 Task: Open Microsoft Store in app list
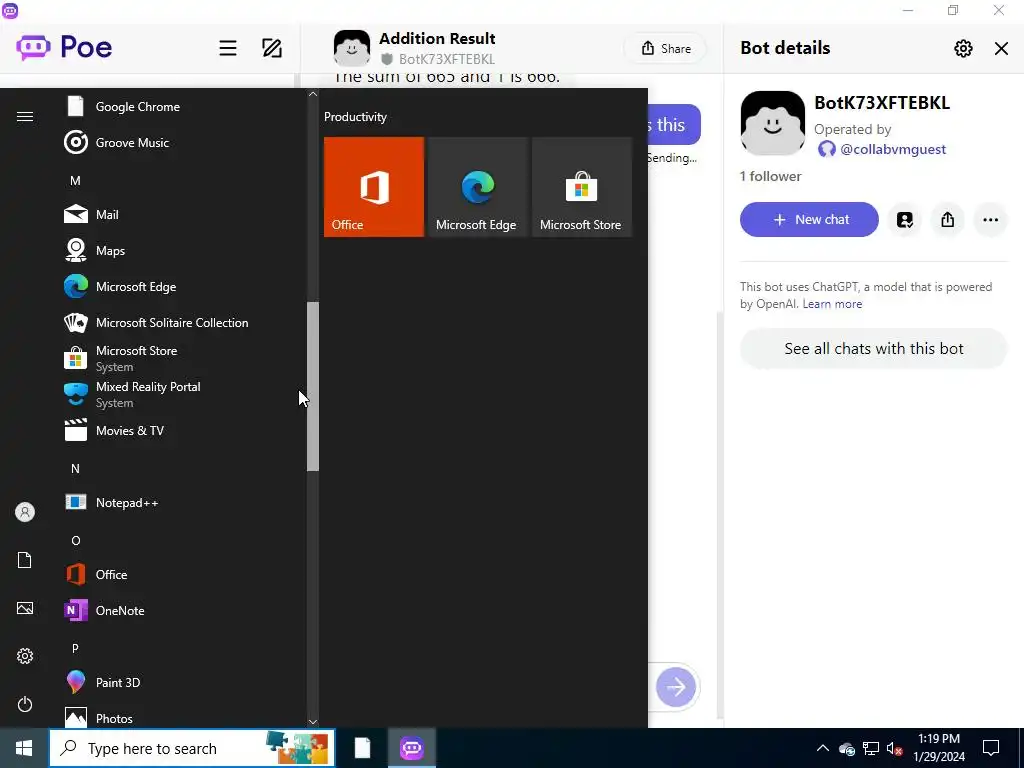(182, 358)
